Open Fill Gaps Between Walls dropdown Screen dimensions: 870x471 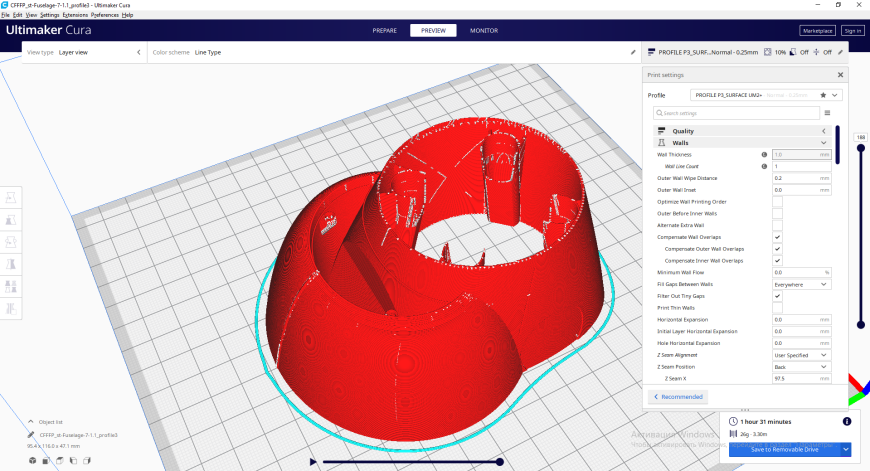801,284
